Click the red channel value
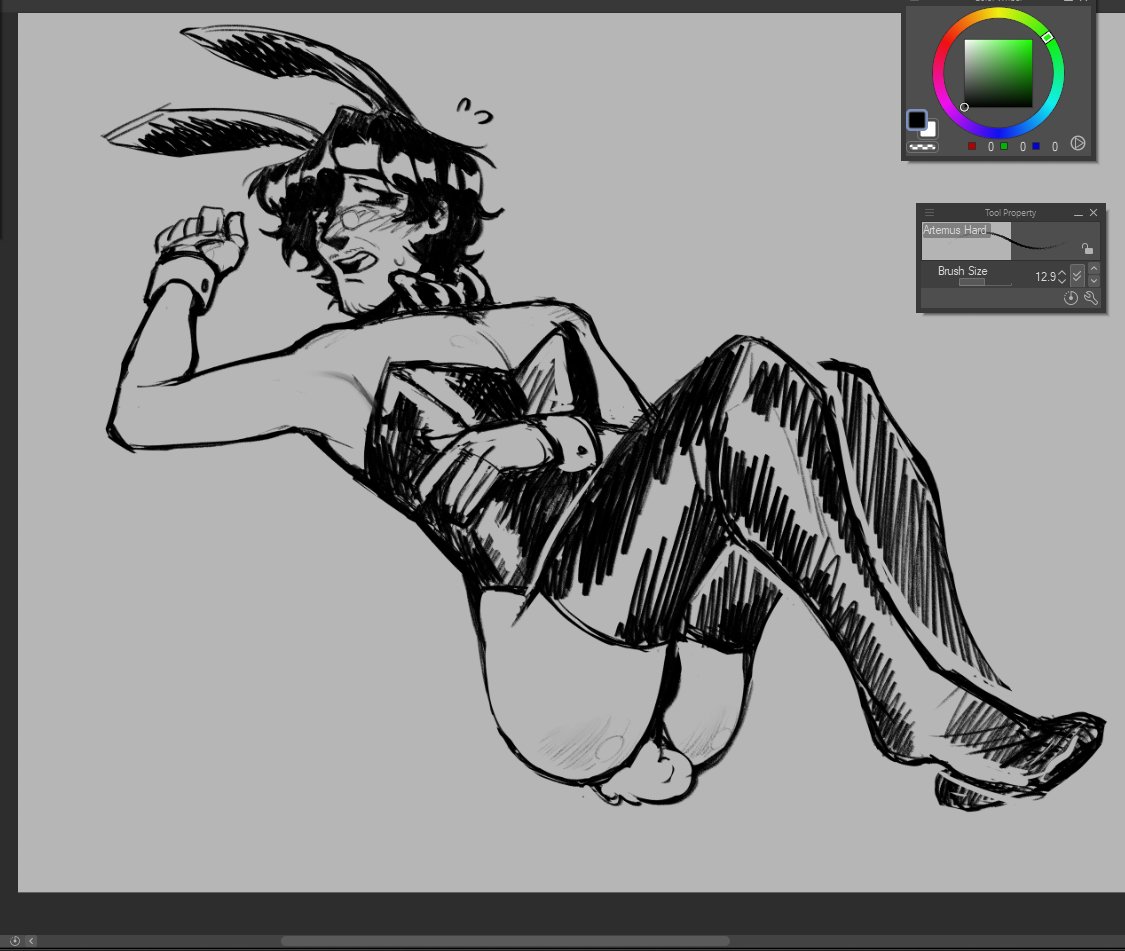Viewport: 1125px width, 951px height. point(991,146)
